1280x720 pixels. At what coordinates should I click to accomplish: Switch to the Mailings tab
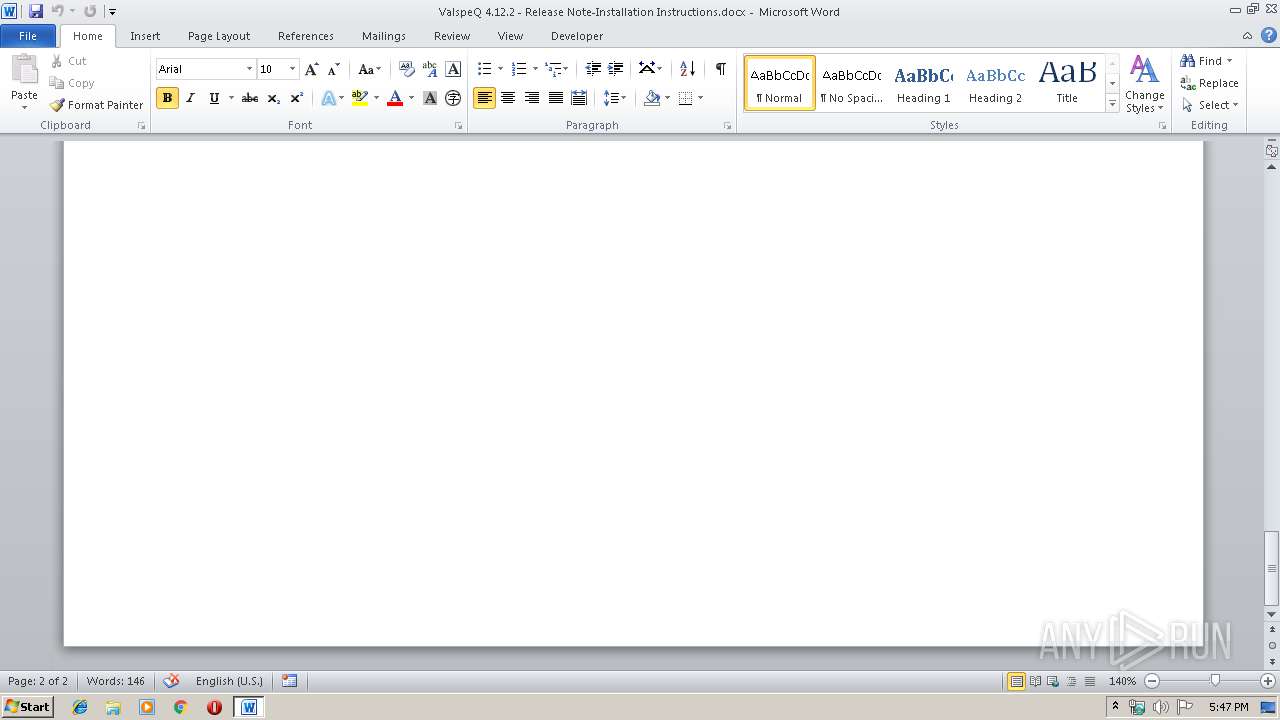pyautogui.click(x=384, y=36)
